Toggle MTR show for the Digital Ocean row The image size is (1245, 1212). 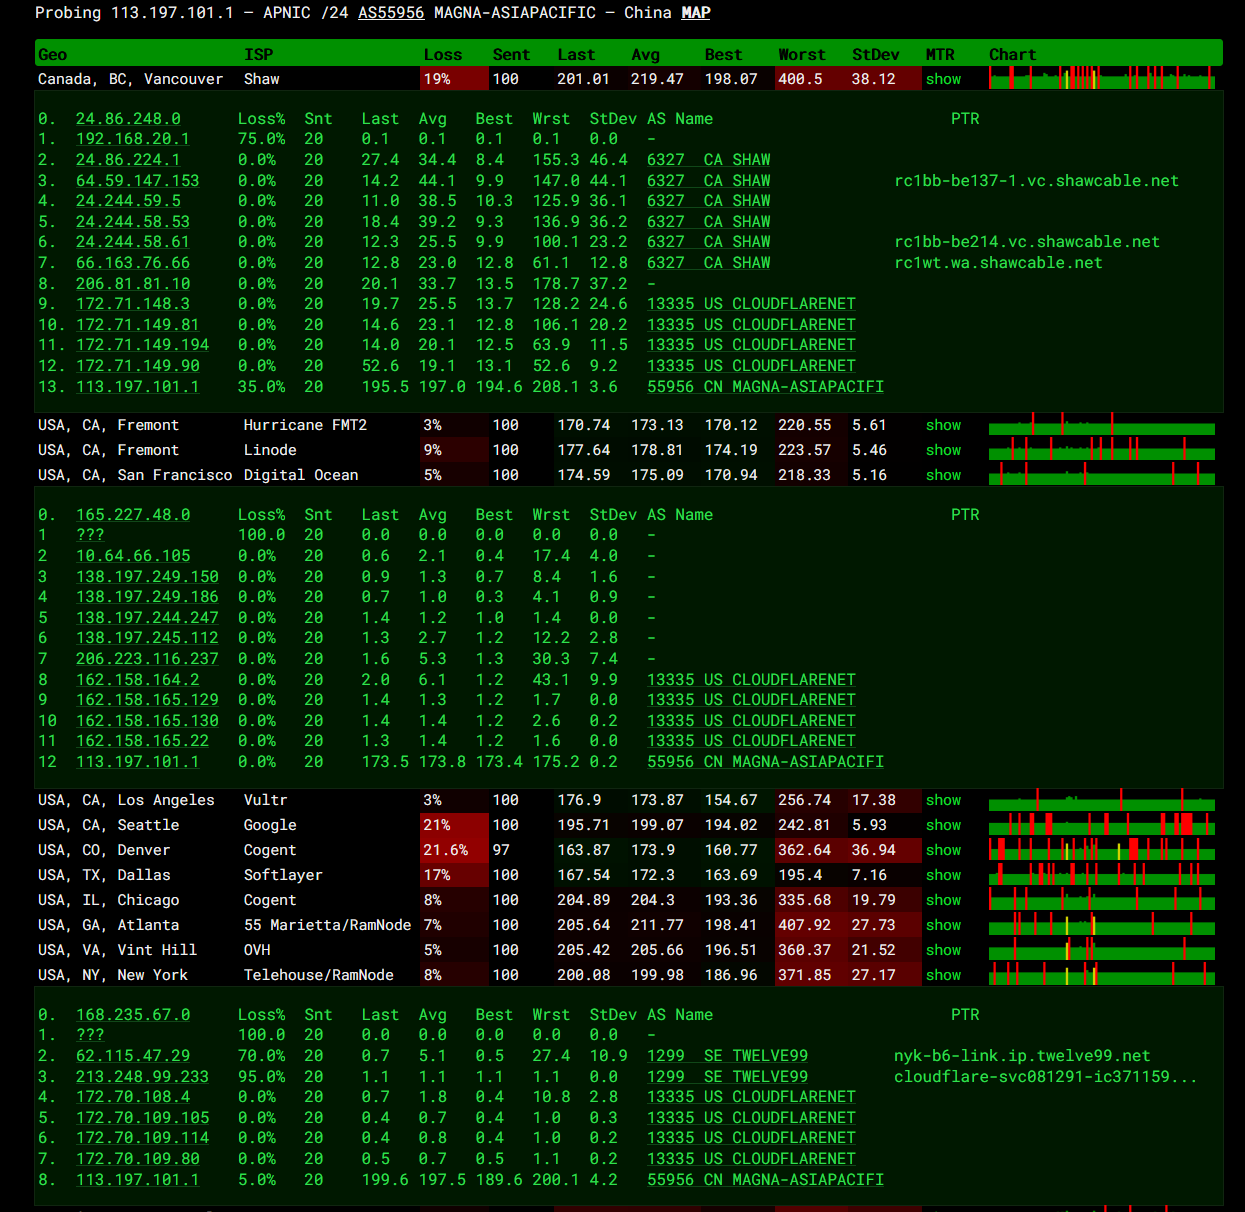click(943, 475)
